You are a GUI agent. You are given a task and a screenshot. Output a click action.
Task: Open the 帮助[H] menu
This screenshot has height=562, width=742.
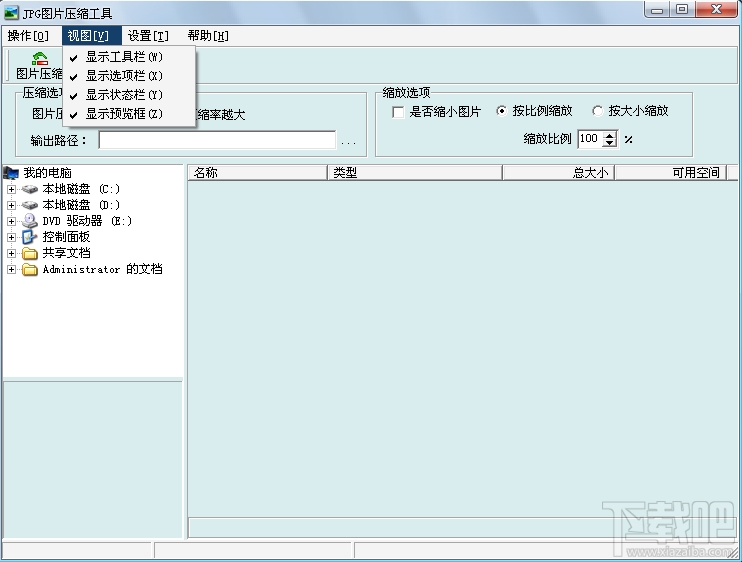coord(208,36)
